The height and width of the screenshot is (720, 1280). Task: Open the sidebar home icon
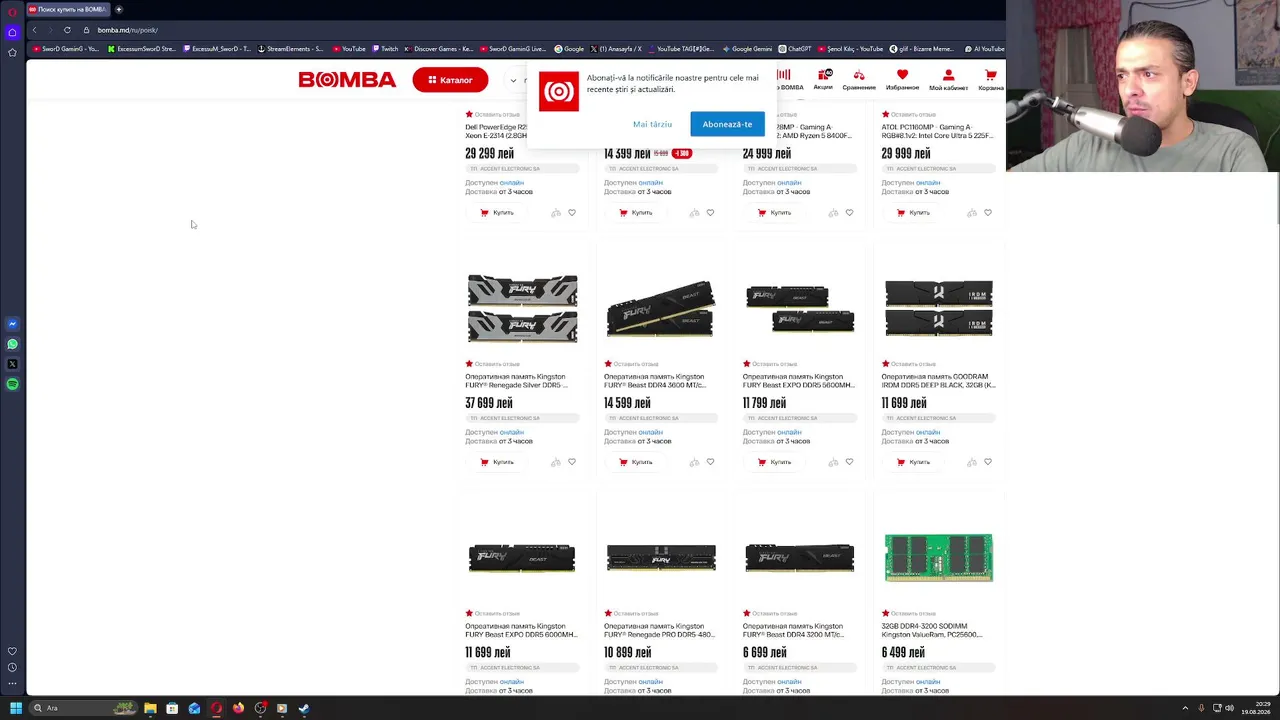pyautogui.click(x=12, y=32)
